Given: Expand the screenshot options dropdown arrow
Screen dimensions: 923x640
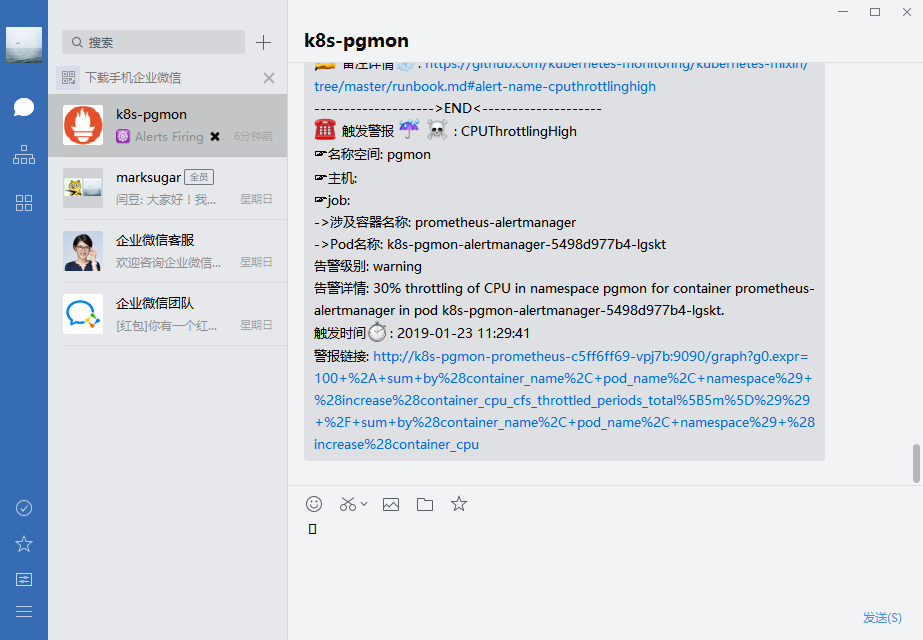Looking at the screenshot, I should (x=364, y=504).
